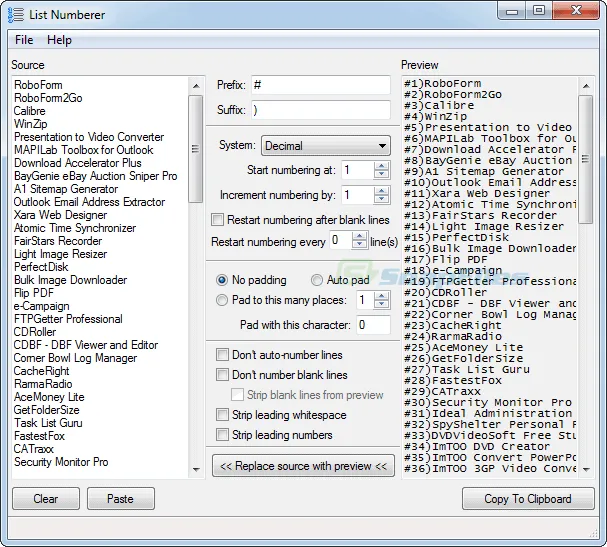Enable Strip leading whitespace checkbox

(222, 415)
